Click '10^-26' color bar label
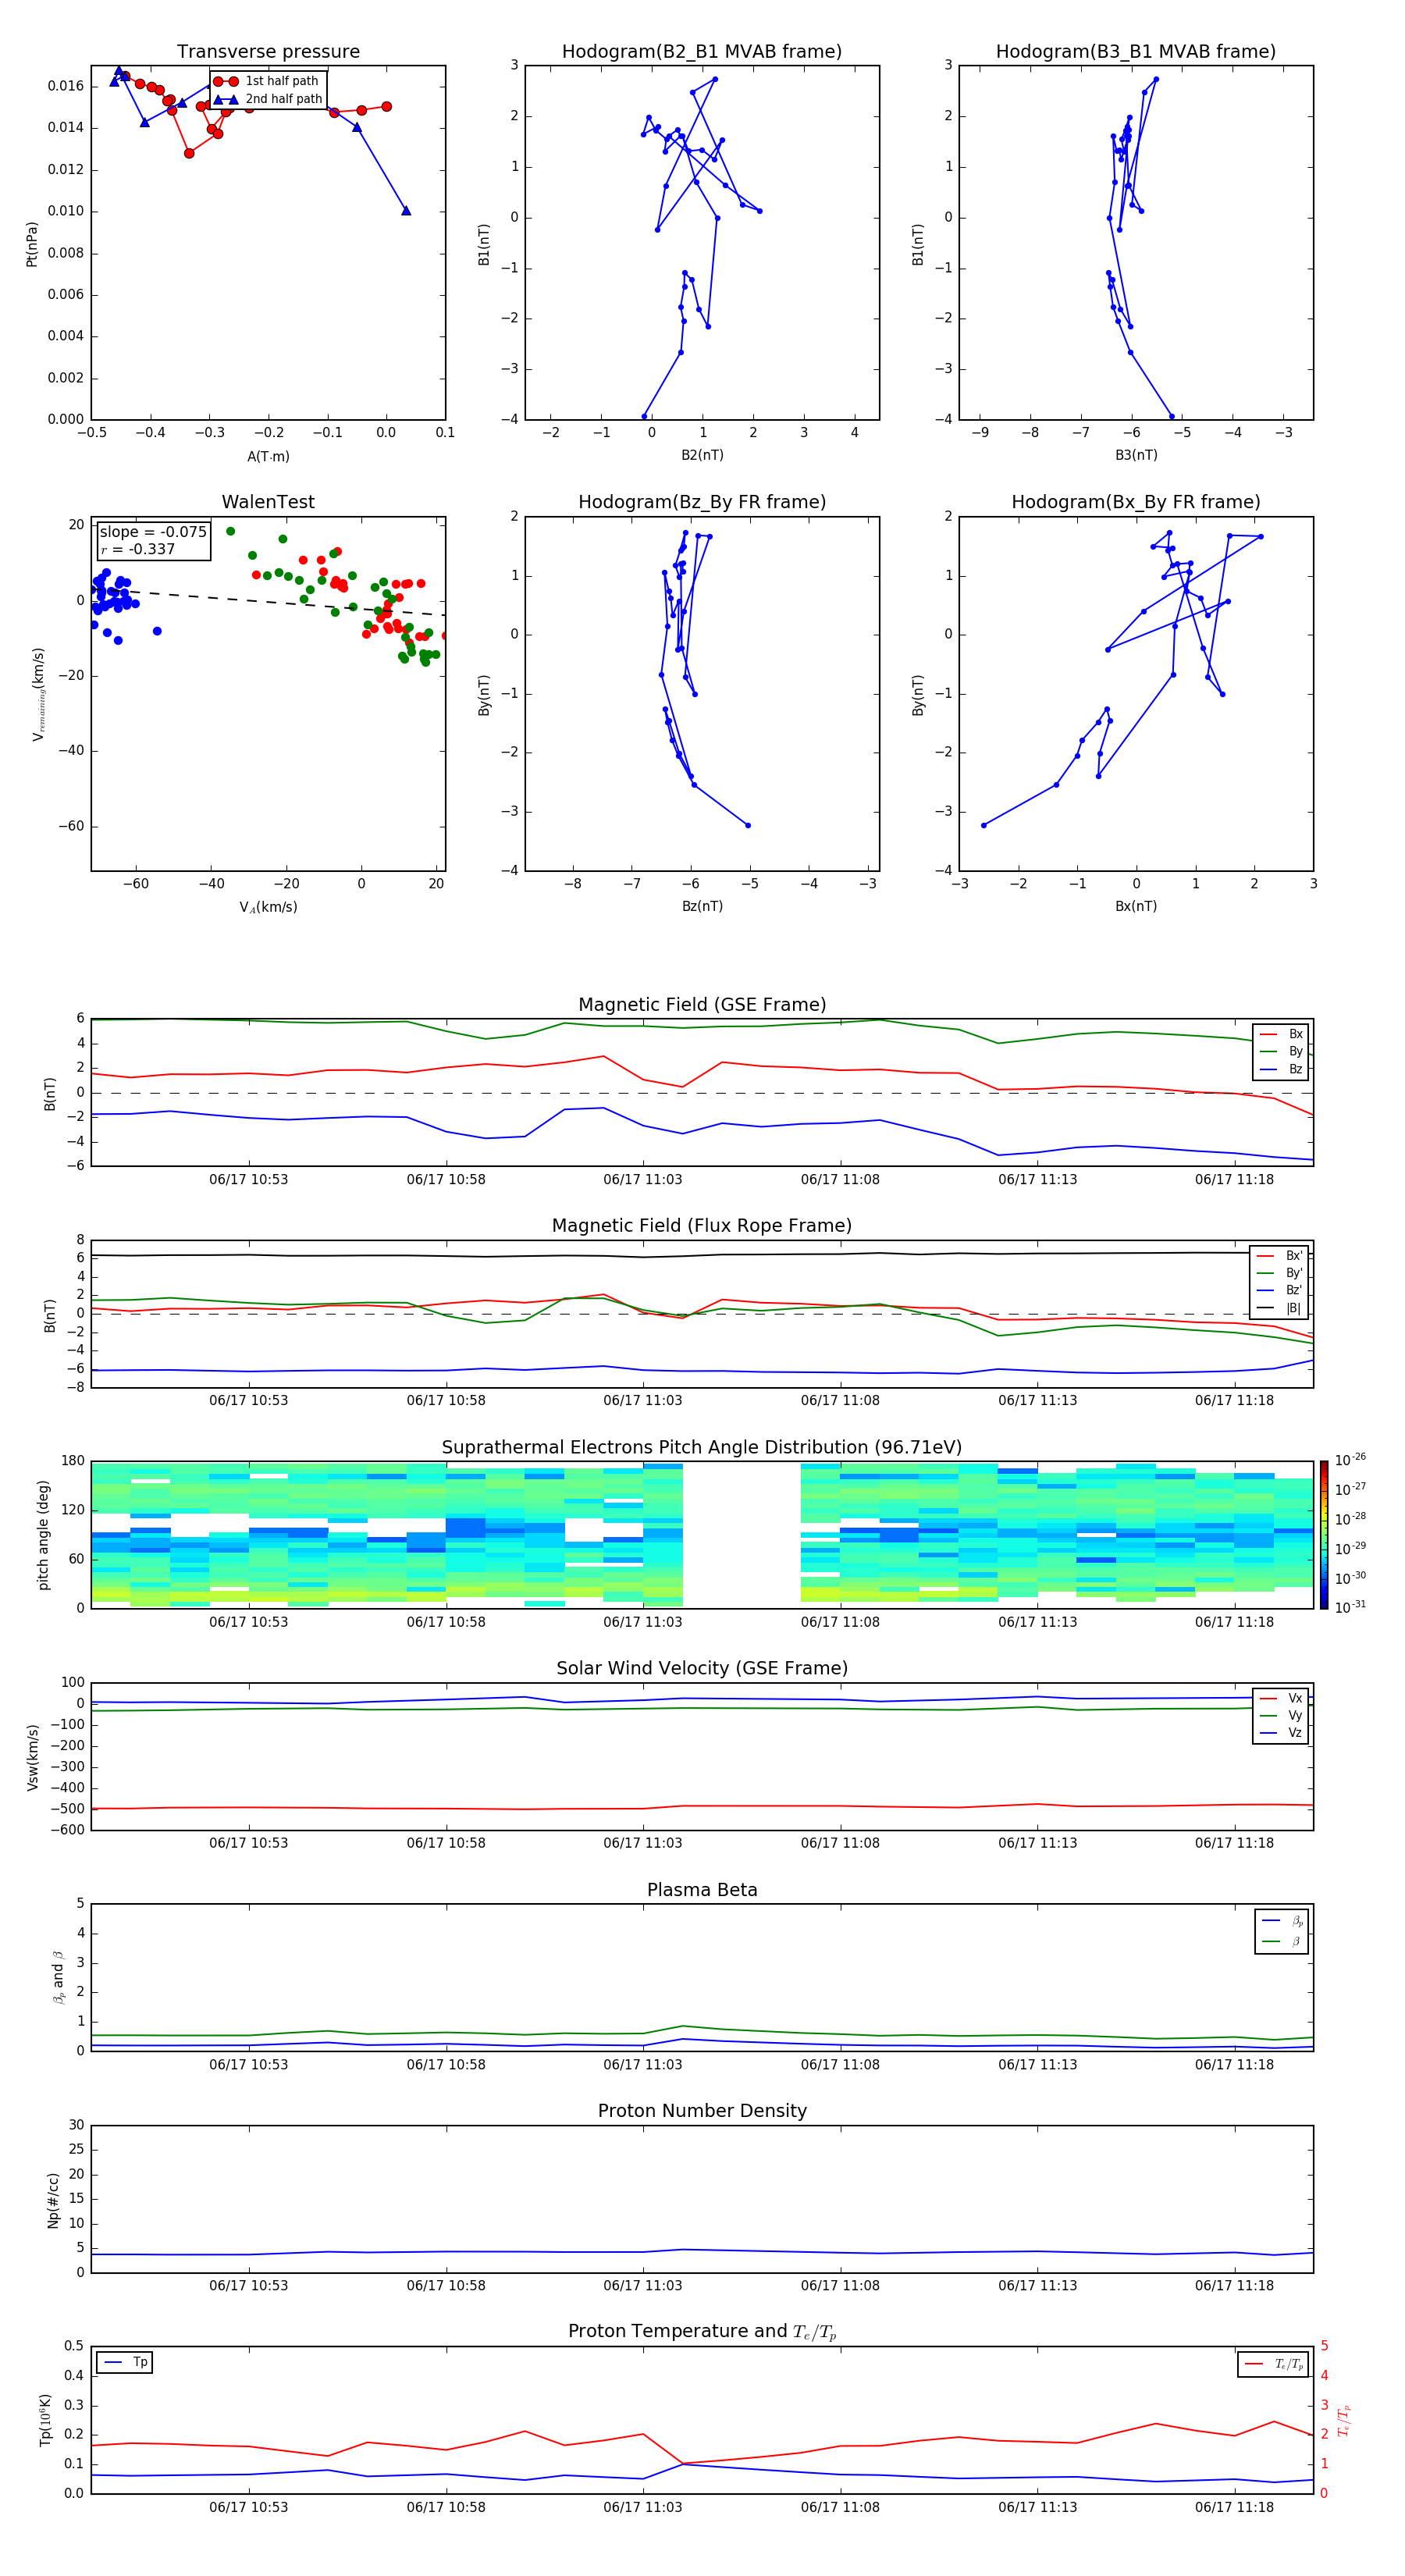 pos(1350,1460)
